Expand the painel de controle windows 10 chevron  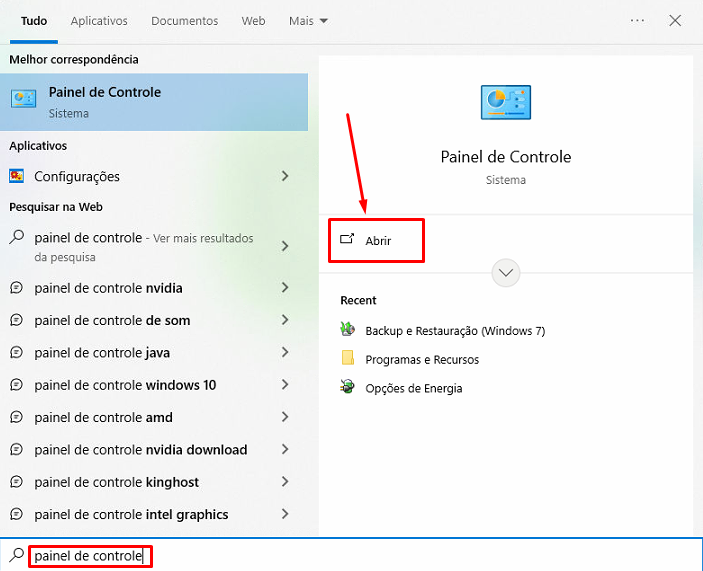(285, 384)
